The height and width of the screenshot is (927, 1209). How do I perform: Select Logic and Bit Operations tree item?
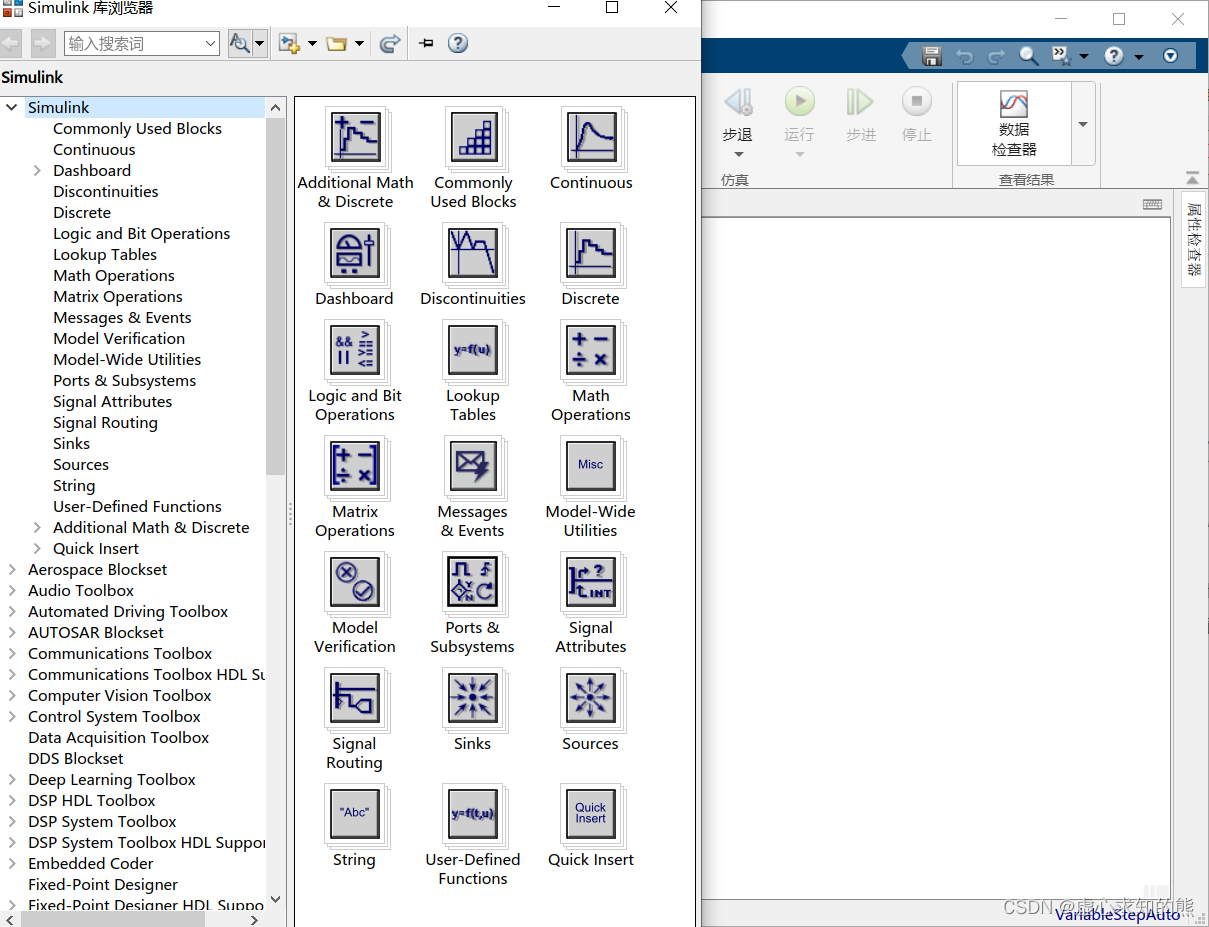141,234
